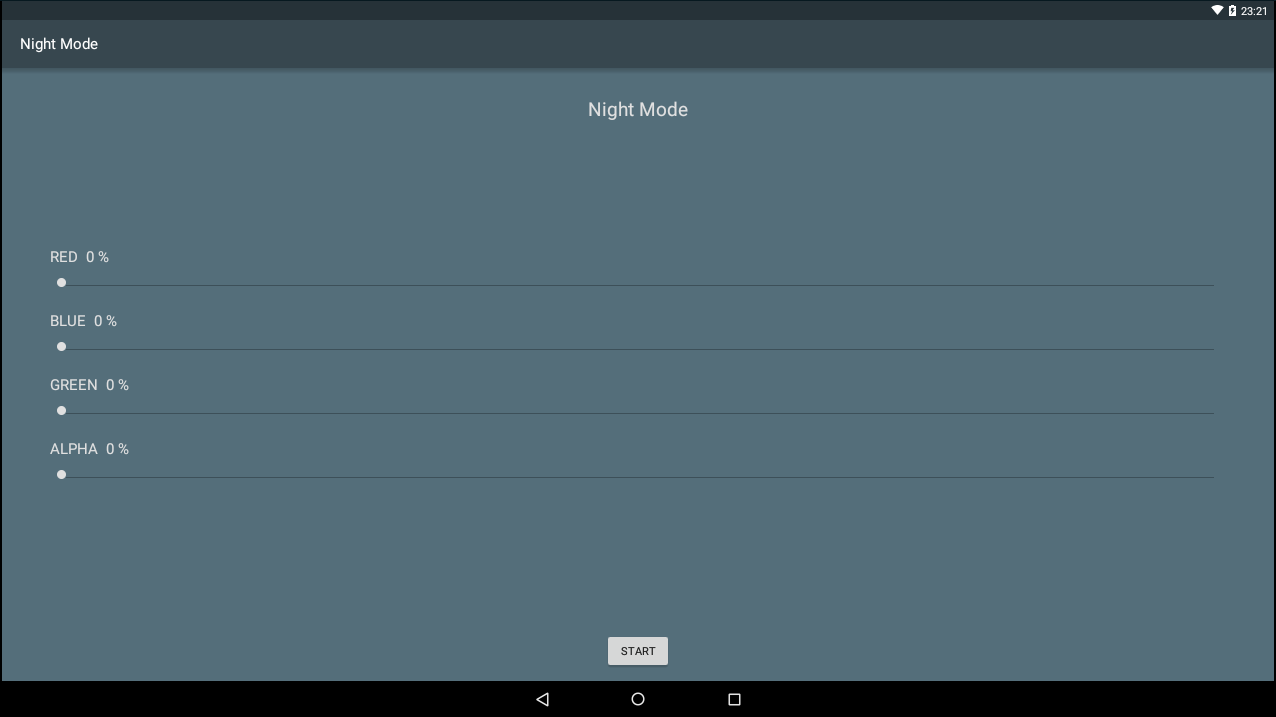Image resolution: width=1276 pixels, height=717 pixels.
Task: Click the GREEN 0 % label
Action: tap(89, 385)
